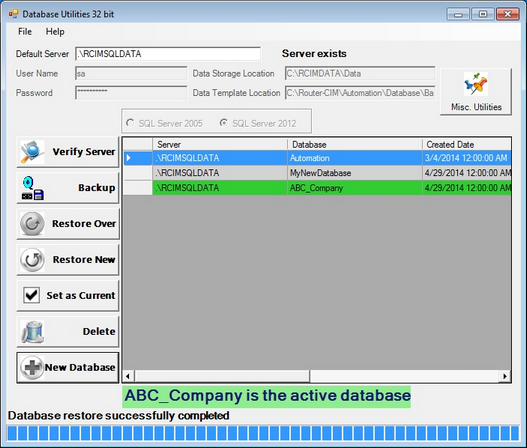Click the Server column header
This screenshot has width=527, height=448.
[220, 145]
